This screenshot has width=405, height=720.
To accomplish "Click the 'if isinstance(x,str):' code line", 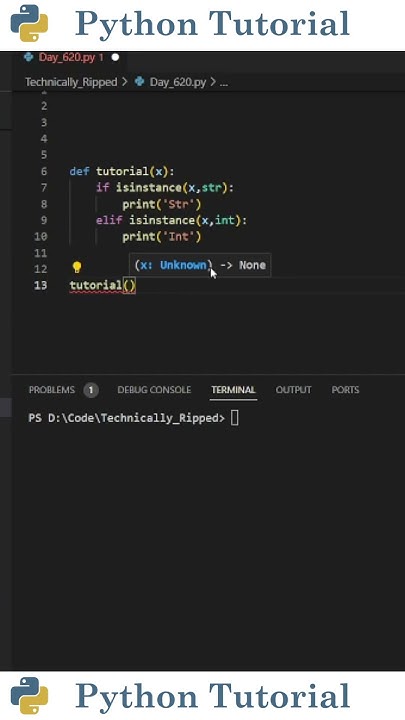I will point(165,187).
